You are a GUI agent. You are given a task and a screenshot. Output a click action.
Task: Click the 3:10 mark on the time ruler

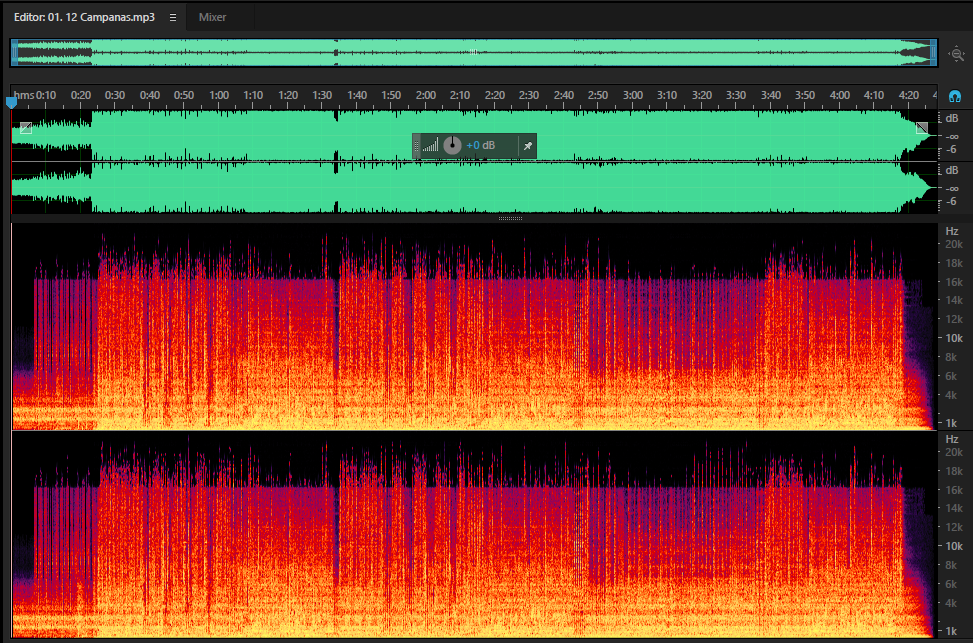tap(667, 96)
